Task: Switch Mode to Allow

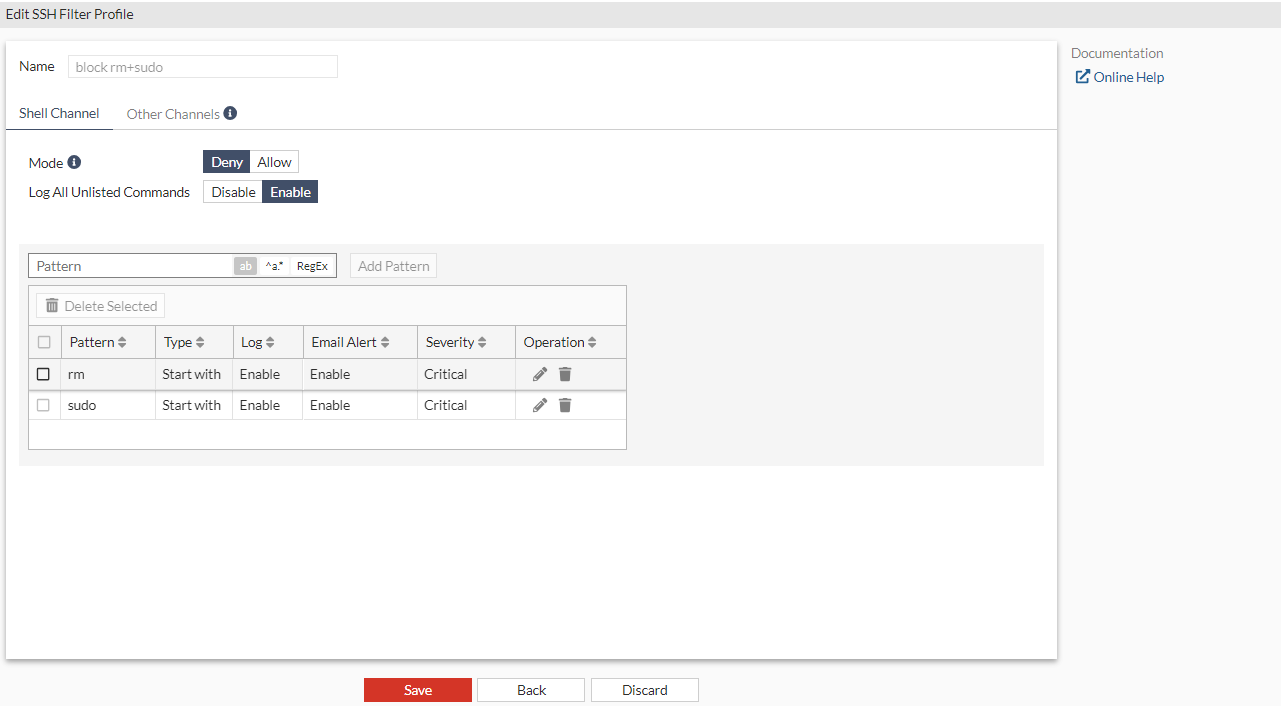Action: pyautogui.click(x=273, y=161)
